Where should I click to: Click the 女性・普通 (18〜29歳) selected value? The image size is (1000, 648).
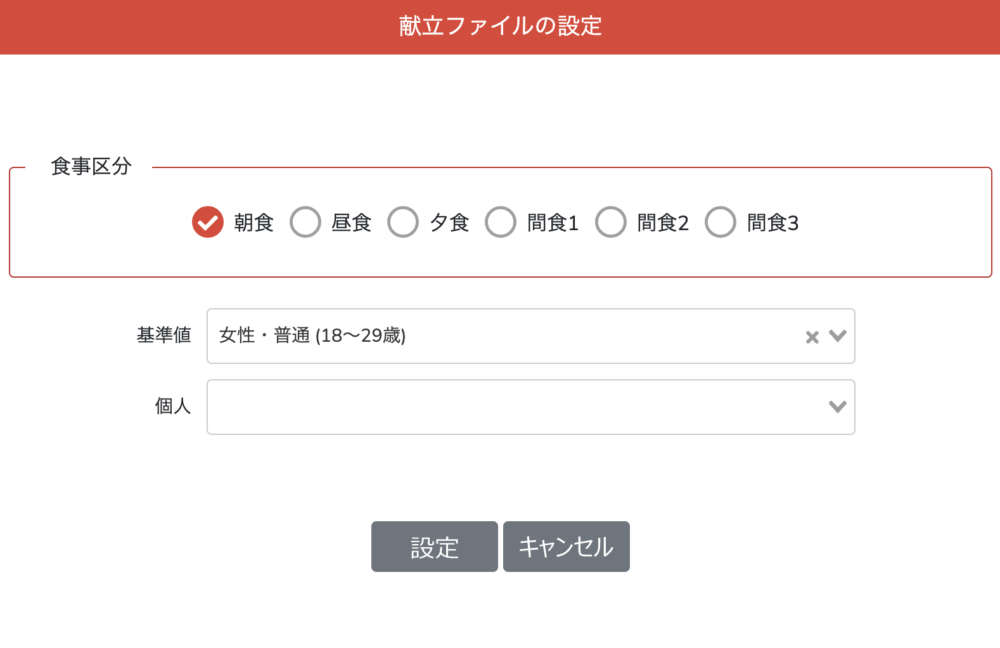(312, 336)
